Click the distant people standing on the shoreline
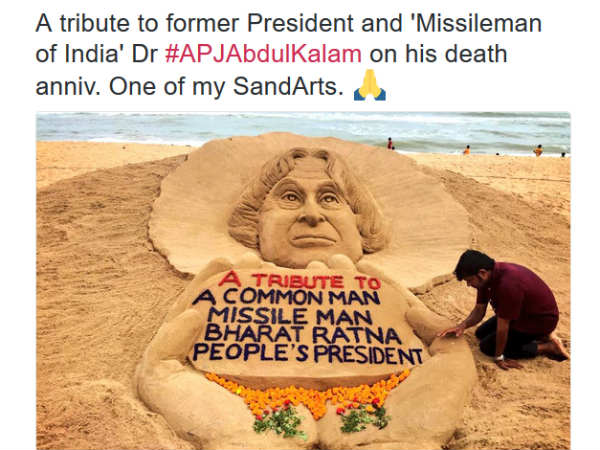The height and width of the screenshot is (450, 600). (x=476, y=148)
